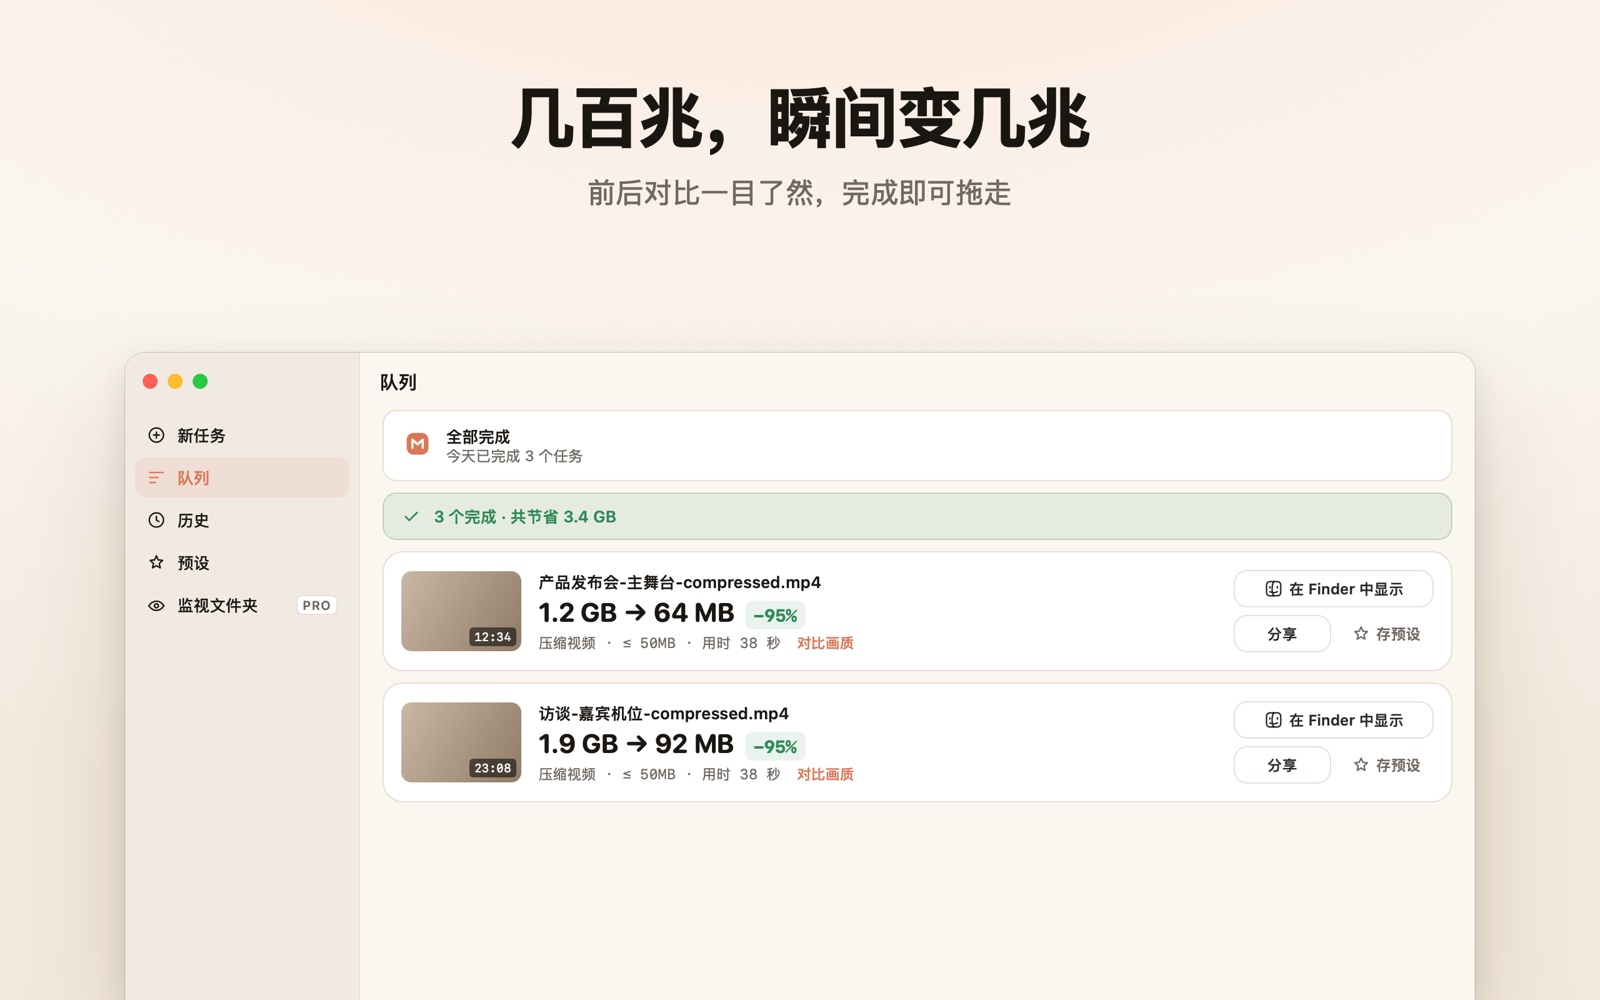Click 分享 for 产品发布会-主舞台 video
1600x1000 pixels.
(1282, 633)
